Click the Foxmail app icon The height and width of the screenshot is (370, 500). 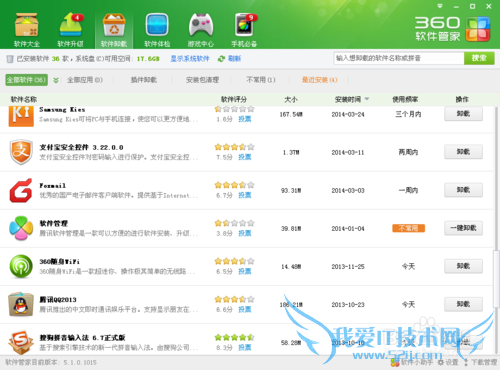pyautogui.click(x=21, y=190)
